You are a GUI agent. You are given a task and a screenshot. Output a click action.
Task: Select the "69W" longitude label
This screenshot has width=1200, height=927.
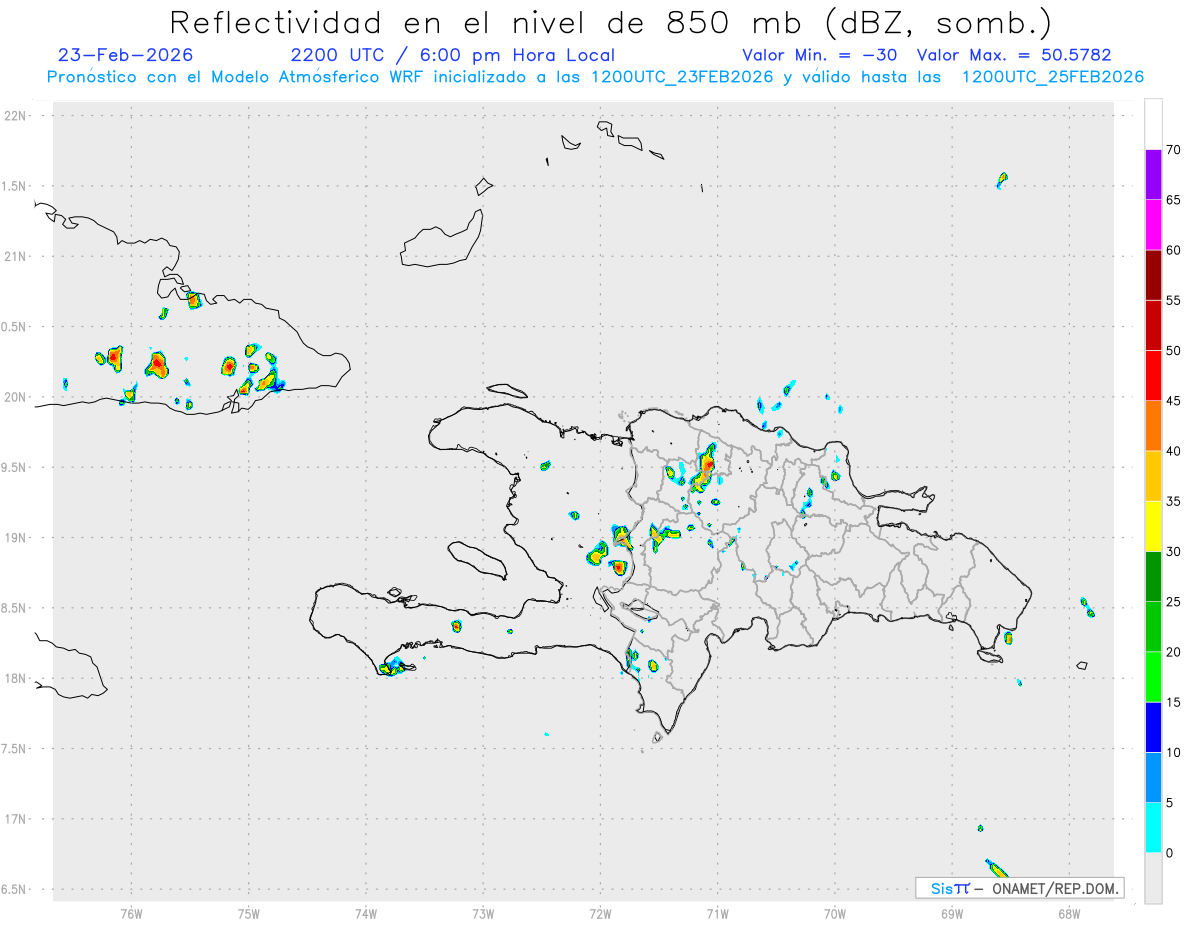(952, 913)
